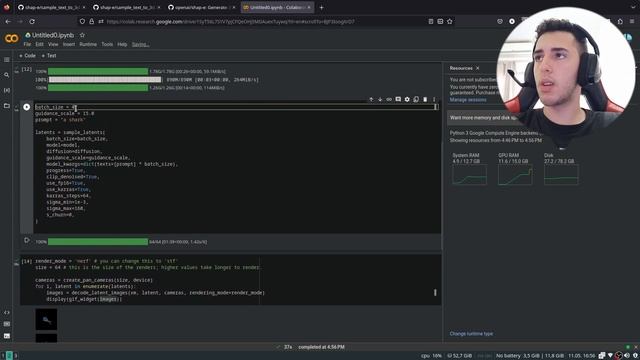Run the batch_size code cell
The height and width of the screenshot is (360, 640).
(x=27, y=107)
